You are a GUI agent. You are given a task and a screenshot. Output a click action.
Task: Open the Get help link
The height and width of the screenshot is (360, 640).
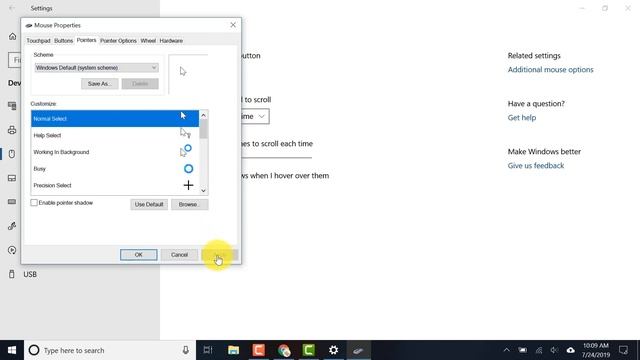pyautogui.click(x=522, y=118)
